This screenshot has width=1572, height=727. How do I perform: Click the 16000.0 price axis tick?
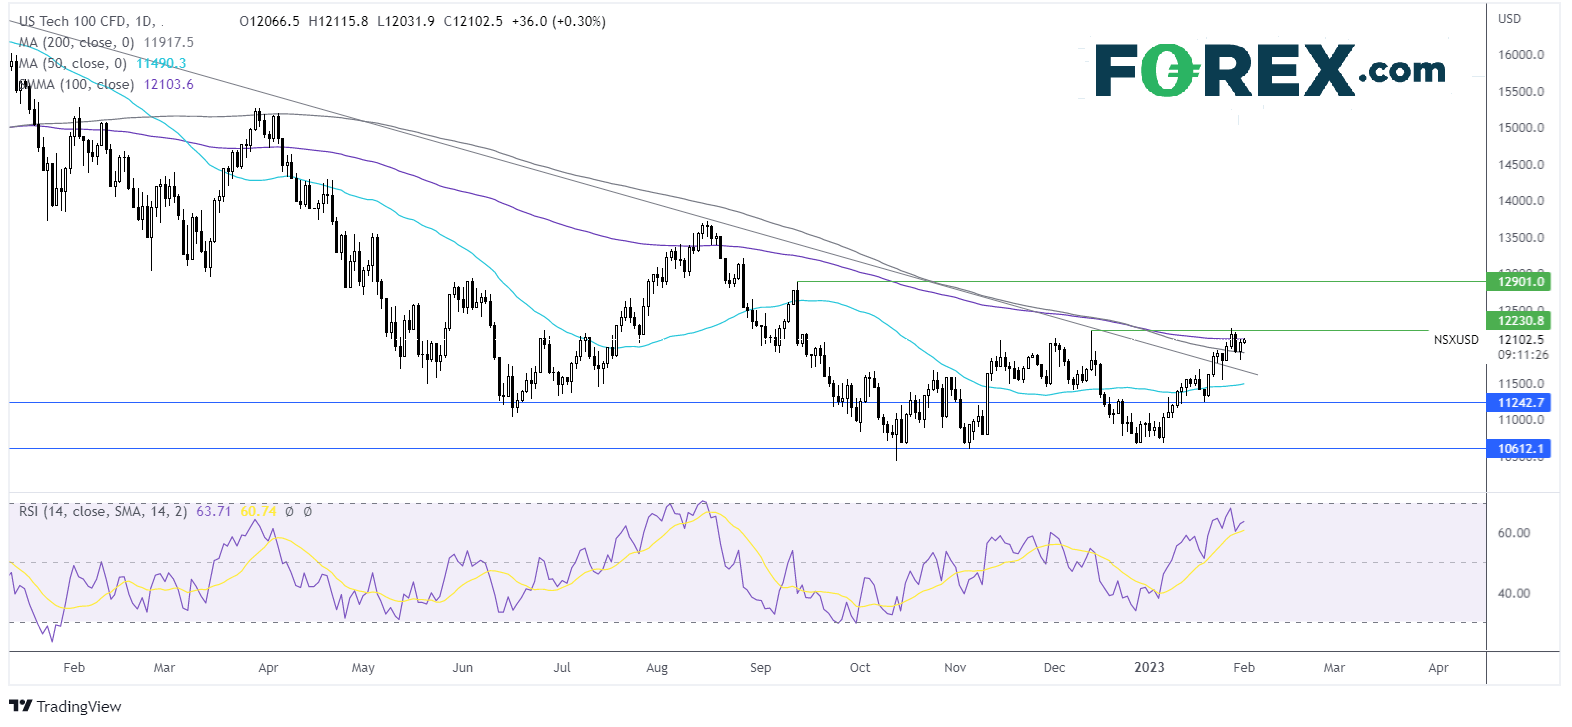pos(1521,55)
